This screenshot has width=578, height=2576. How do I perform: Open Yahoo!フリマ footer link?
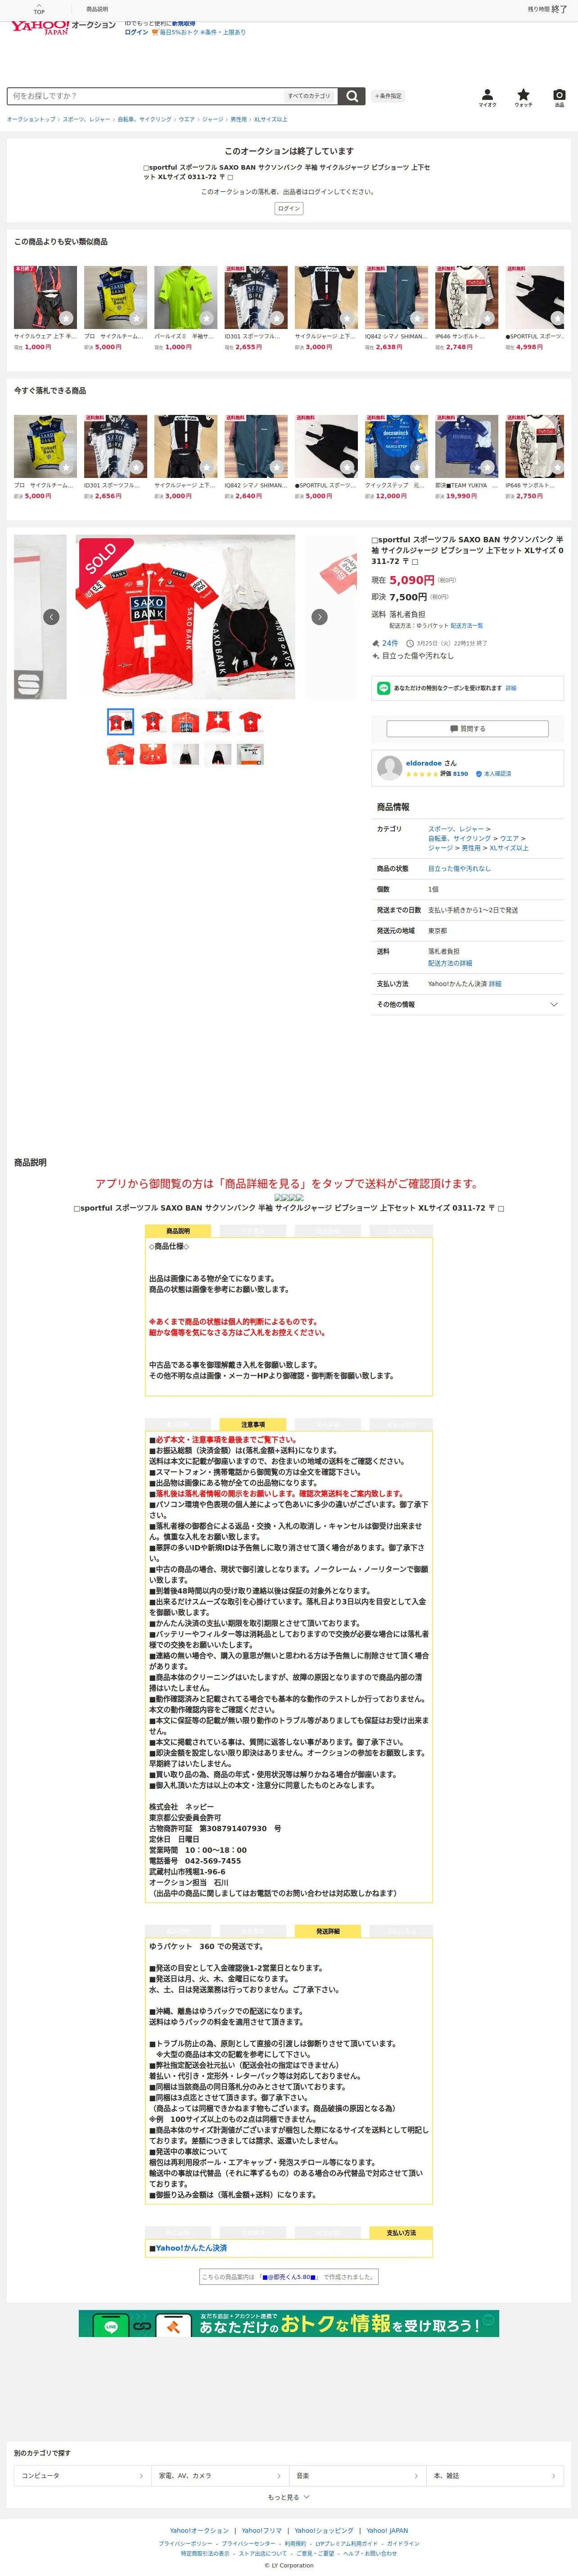[x=262, y=2530]
